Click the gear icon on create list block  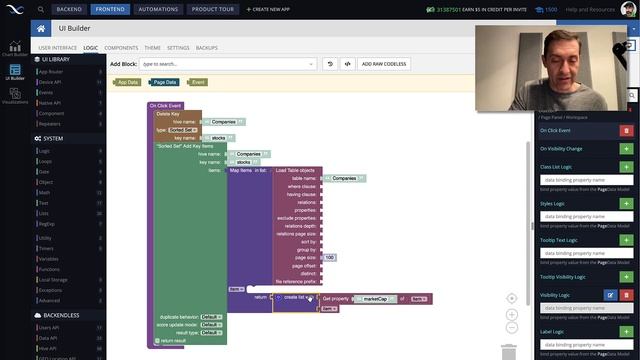coord(279,298)
